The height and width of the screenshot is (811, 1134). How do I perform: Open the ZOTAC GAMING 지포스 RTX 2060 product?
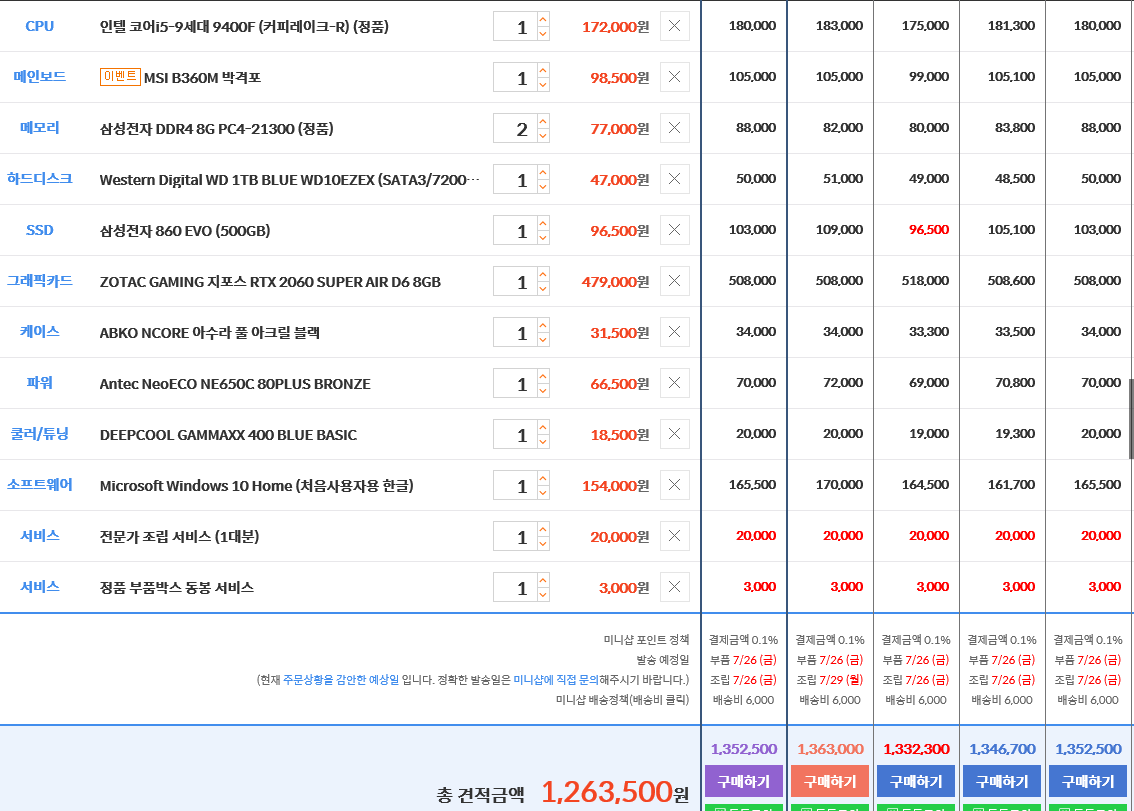(270, 281)
